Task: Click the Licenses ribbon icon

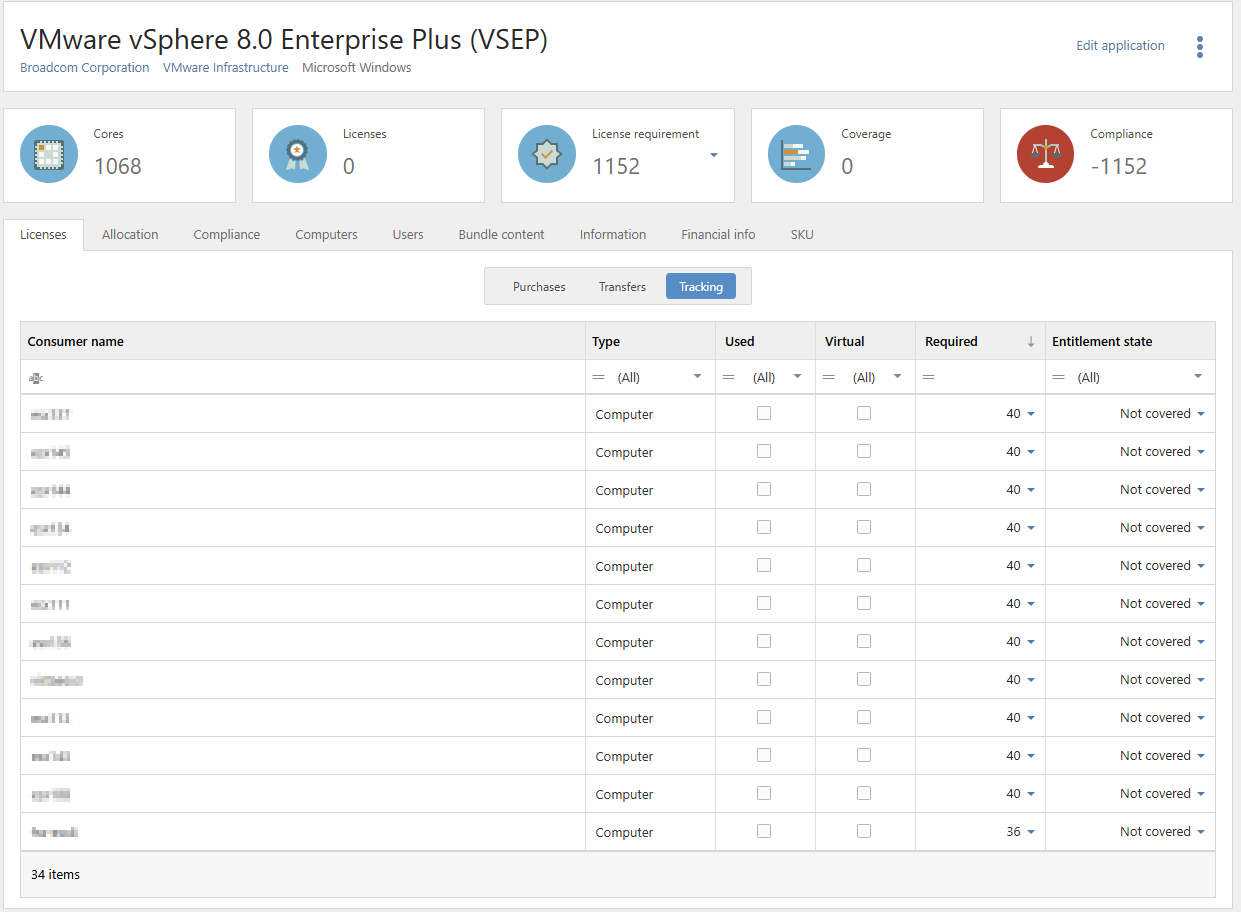Action: (x=297, y=154)
